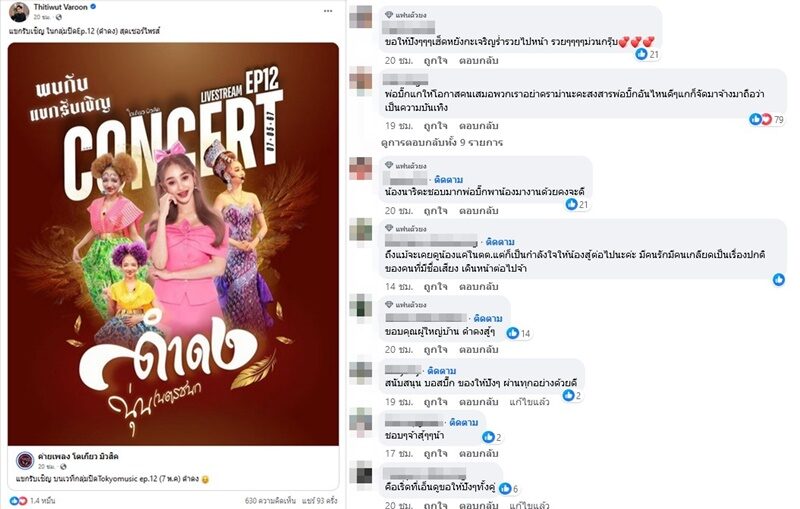Open the Concert EP12 poster image
Screen dimensions: 800x509
coord(173,244)
